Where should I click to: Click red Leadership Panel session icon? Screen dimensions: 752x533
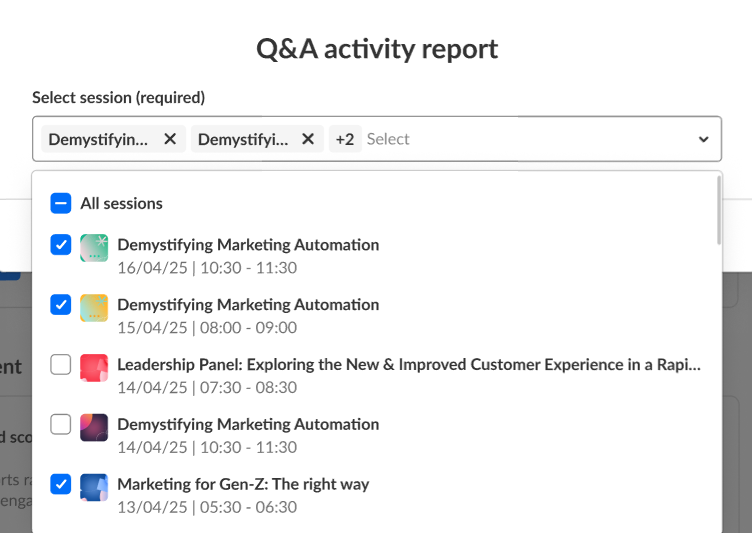[x=94, y=368]
